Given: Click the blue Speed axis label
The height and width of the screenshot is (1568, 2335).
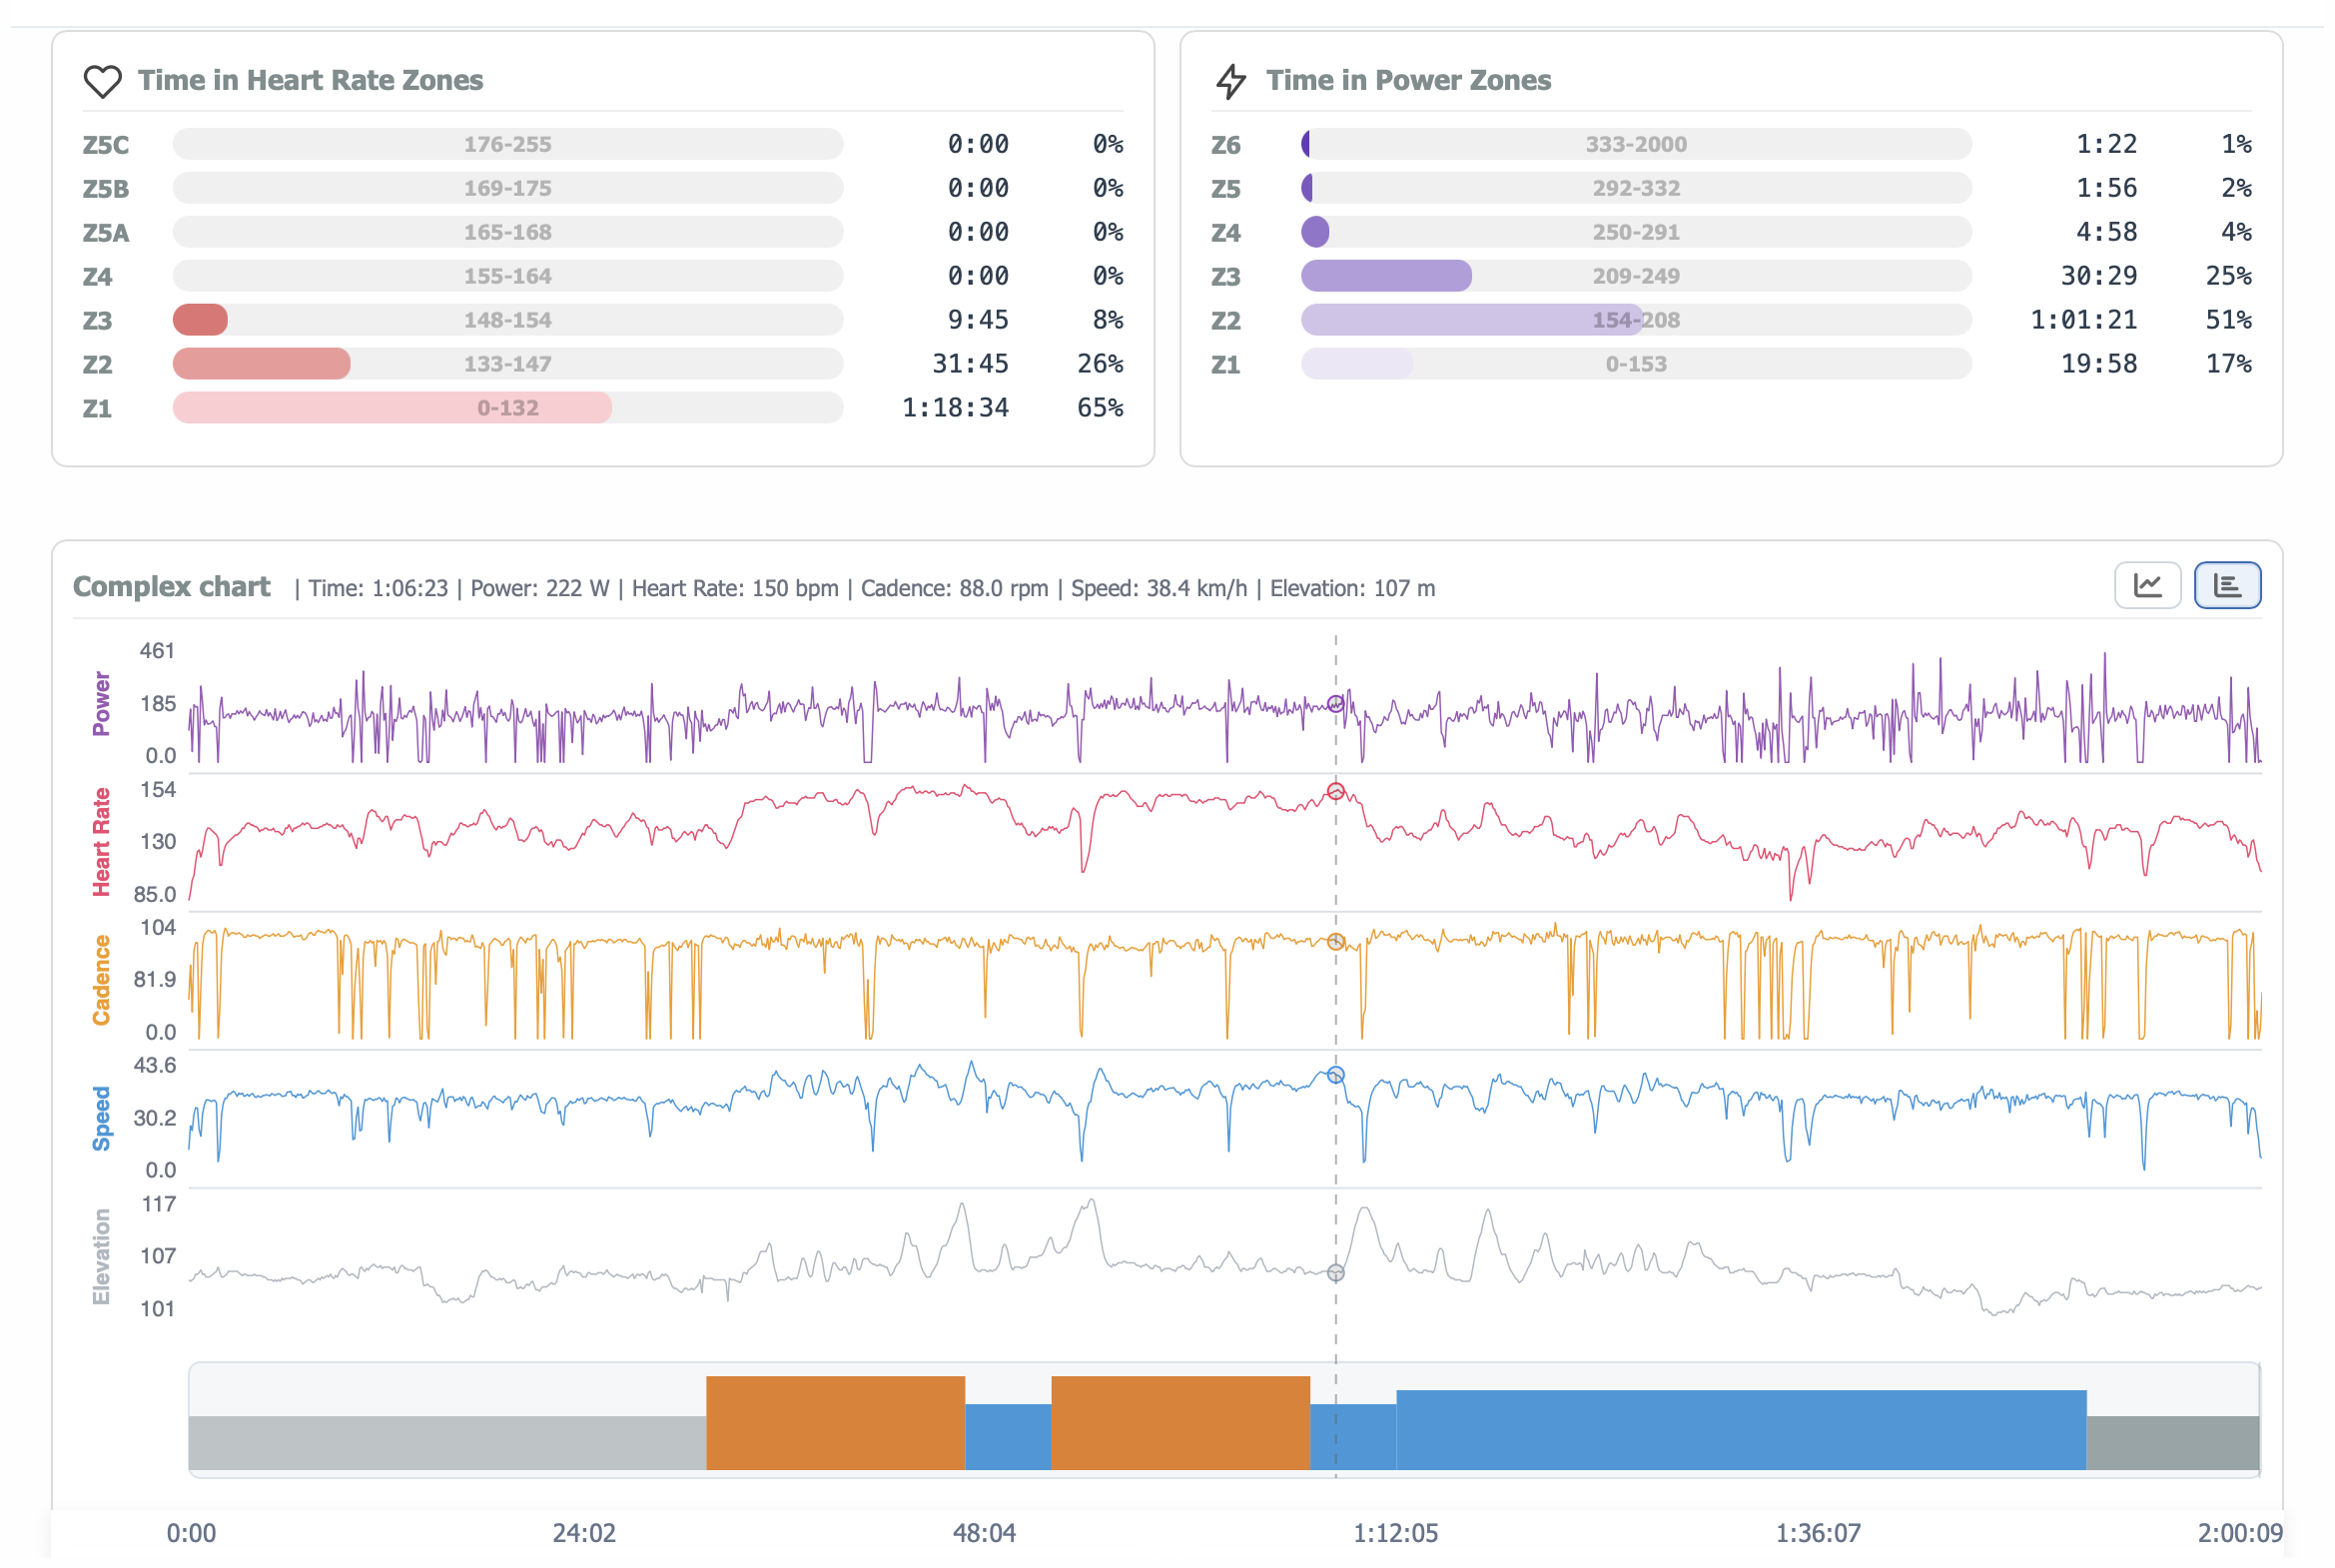Looking at the screenshot, I should 101,1118.
